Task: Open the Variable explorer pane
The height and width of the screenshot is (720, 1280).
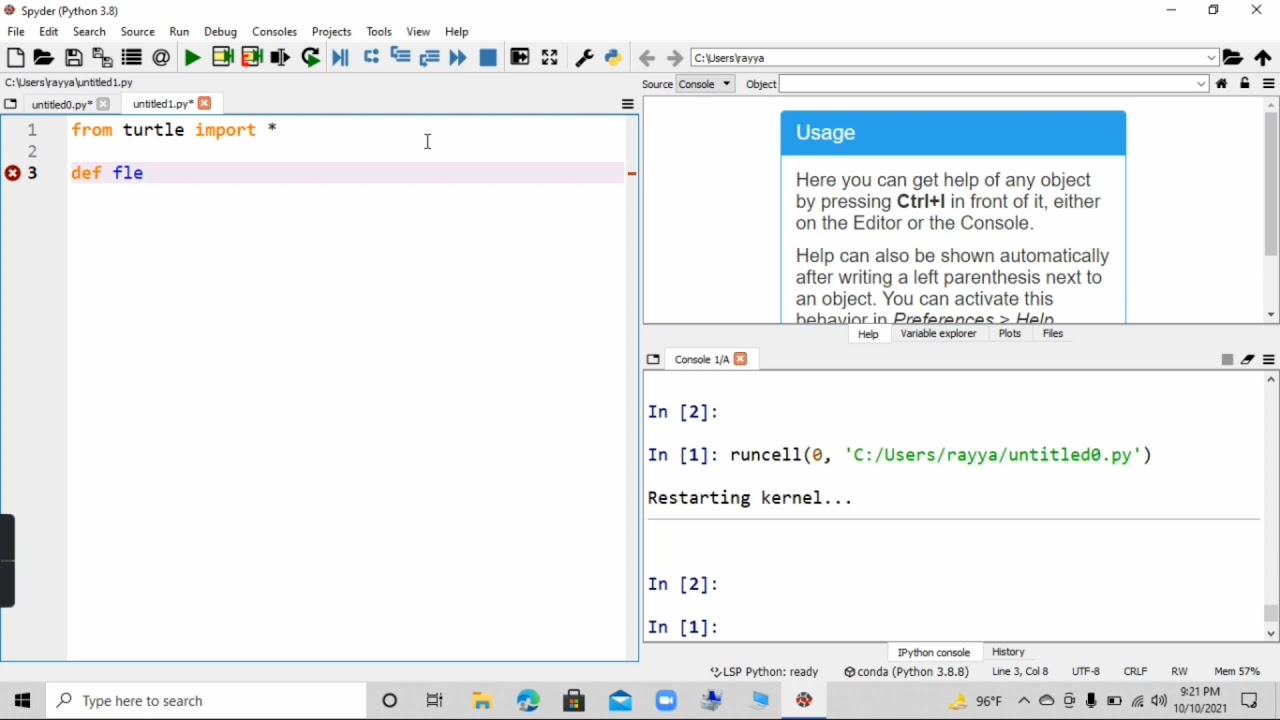Action: click(x=938, y=334)
